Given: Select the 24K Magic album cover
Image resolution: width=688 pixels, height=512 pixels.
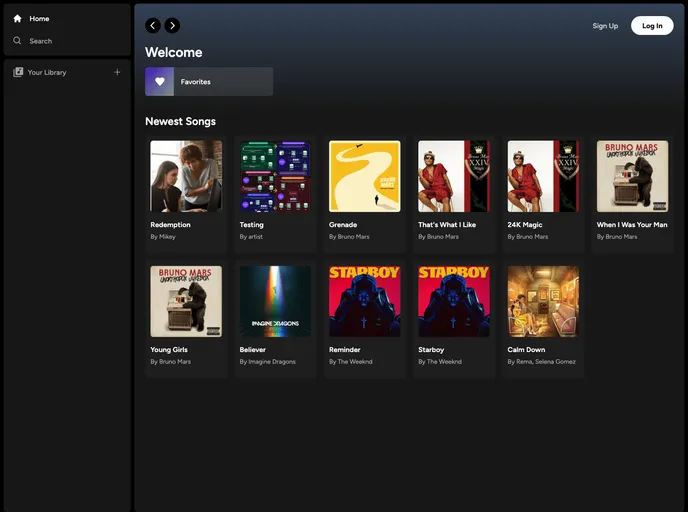Looking at the screenshot, I should tap(543, 176).
